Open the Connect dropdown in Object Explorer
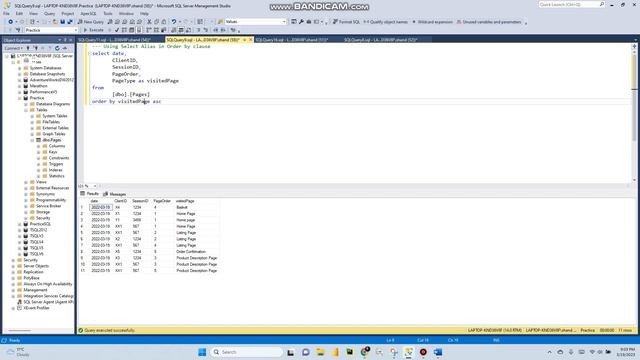Image resolution: width=640 pixels, height=360 pixels. tap(14, 48)
